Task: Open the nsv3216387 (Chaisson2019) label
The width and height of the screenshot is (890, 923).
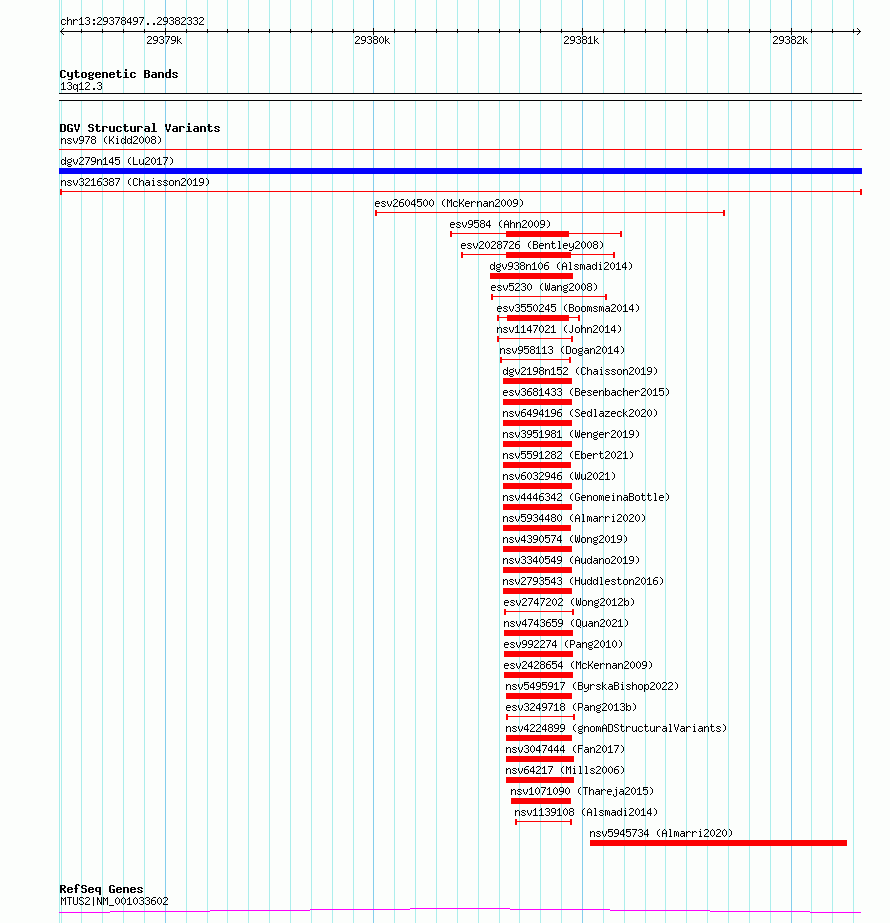Action: [x=135, y=182]
